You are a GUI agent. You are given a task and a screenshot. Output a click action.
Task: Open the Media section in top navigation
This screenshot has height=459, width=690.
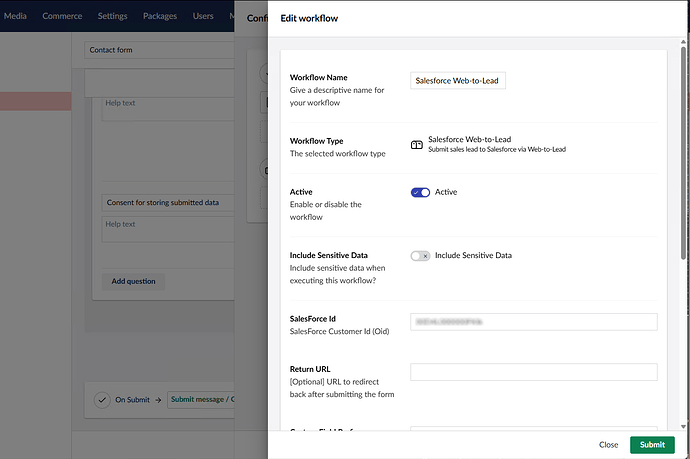(x=15, y=16)
